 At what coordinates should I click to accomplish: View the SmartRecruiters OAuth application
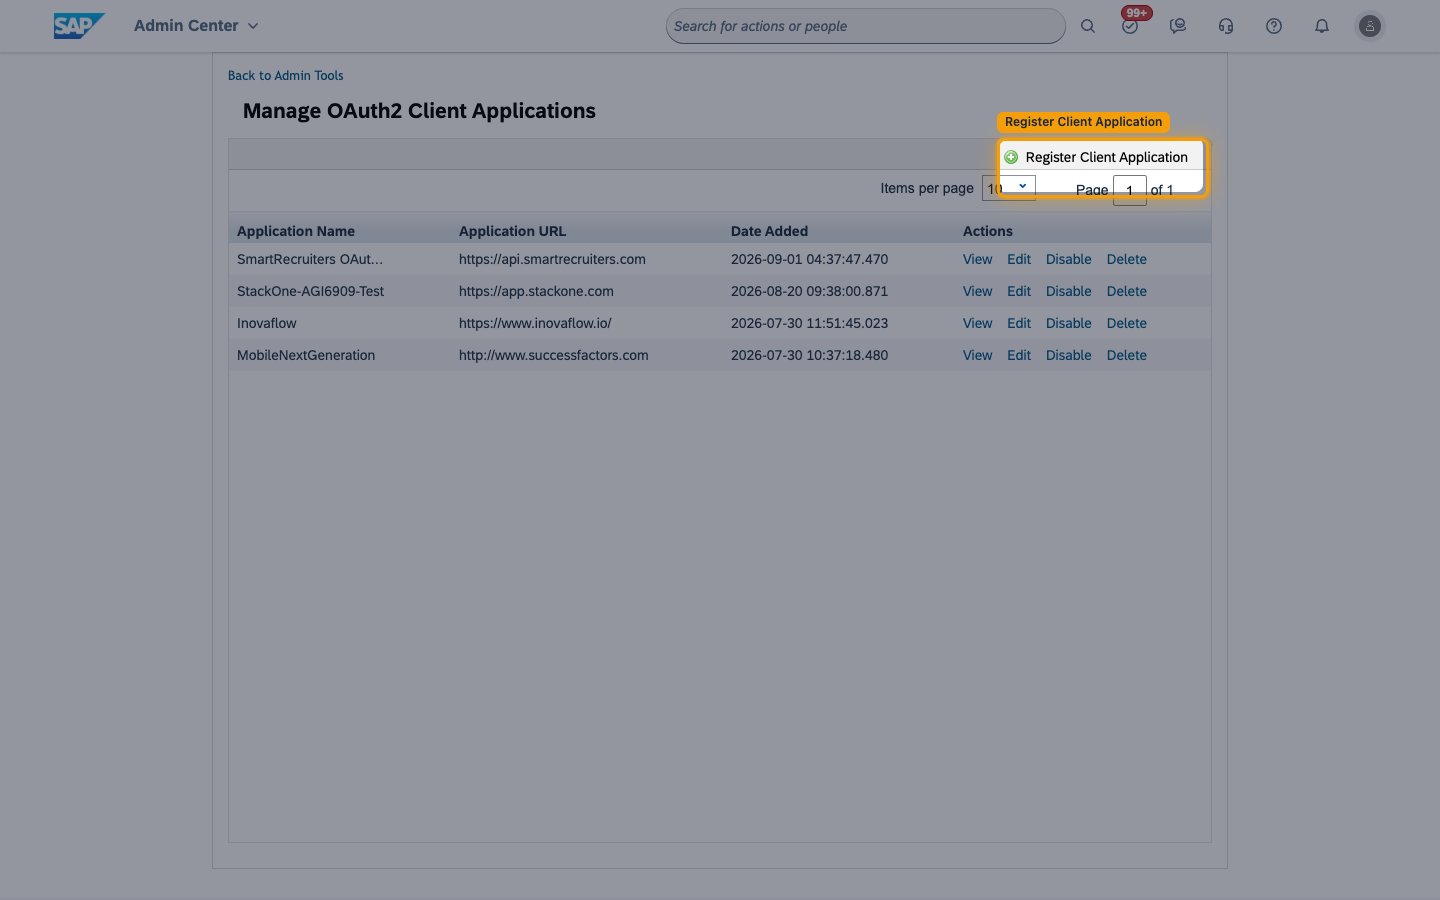coord(977,259)
